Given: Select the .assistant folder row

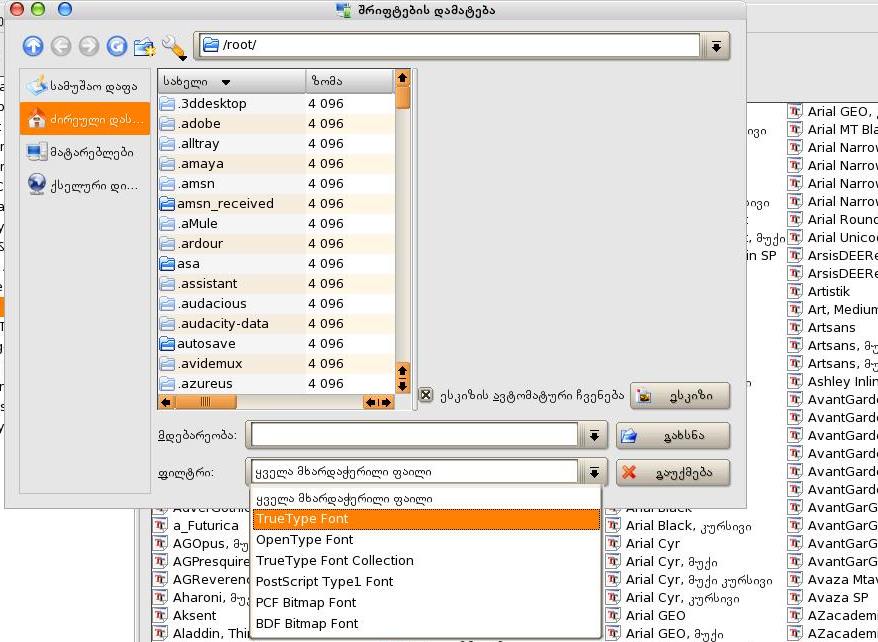Looking at the screenshot, I should click(x=277, y=283).
